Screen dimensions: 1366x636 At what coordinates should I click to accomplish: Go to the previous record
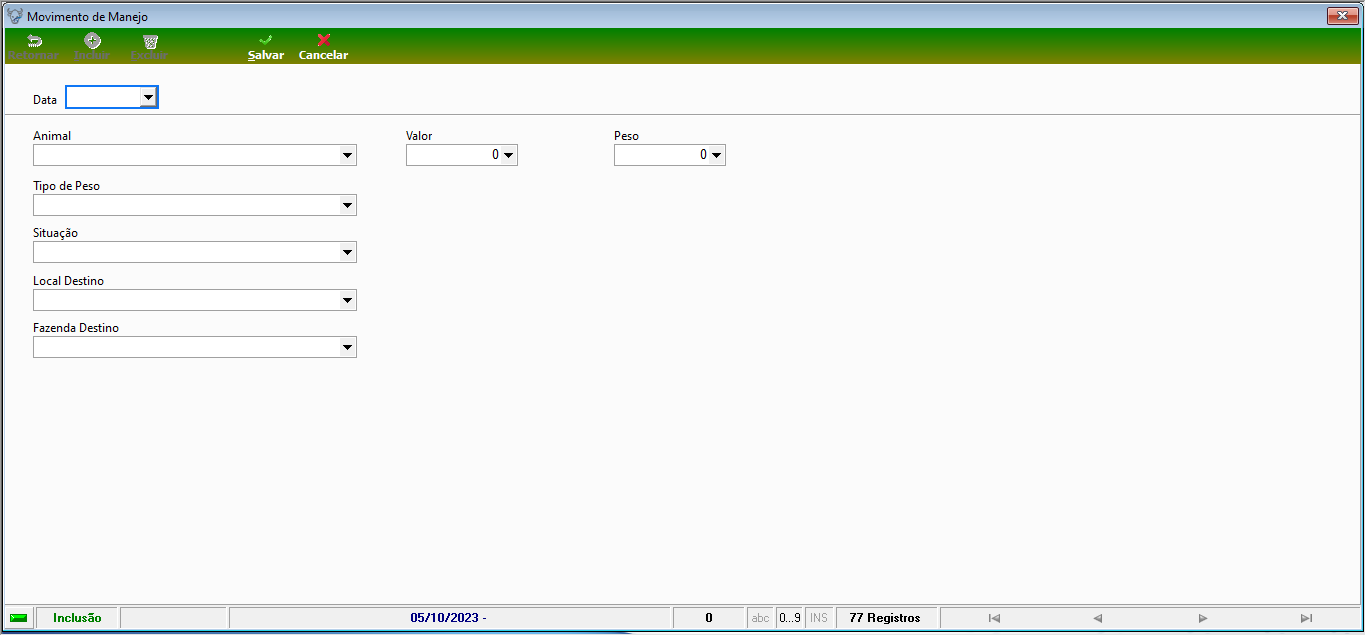point(1097,618)
